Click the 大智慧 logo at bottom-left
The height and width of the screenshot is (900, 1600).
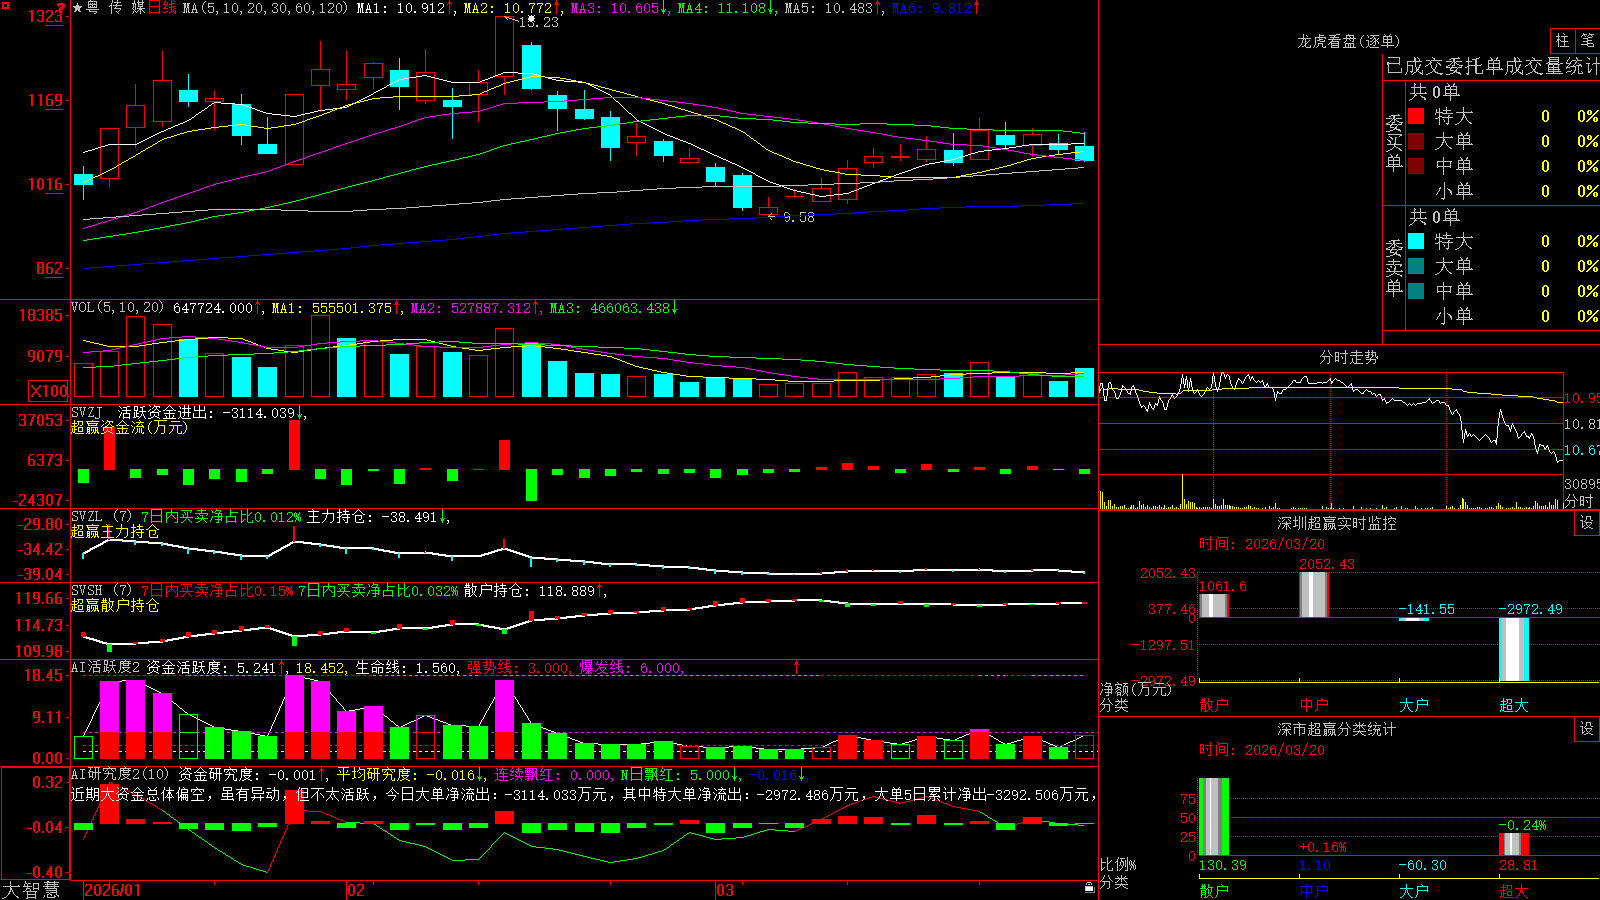[31, 890]
